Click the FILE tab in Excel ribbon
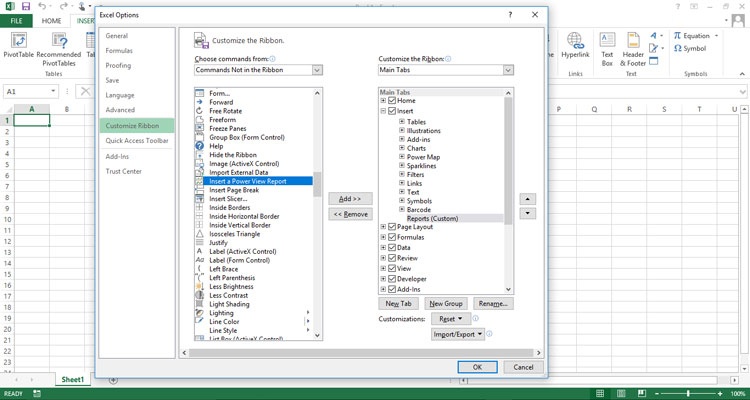The image size is (750, 400). pos(16,21)
